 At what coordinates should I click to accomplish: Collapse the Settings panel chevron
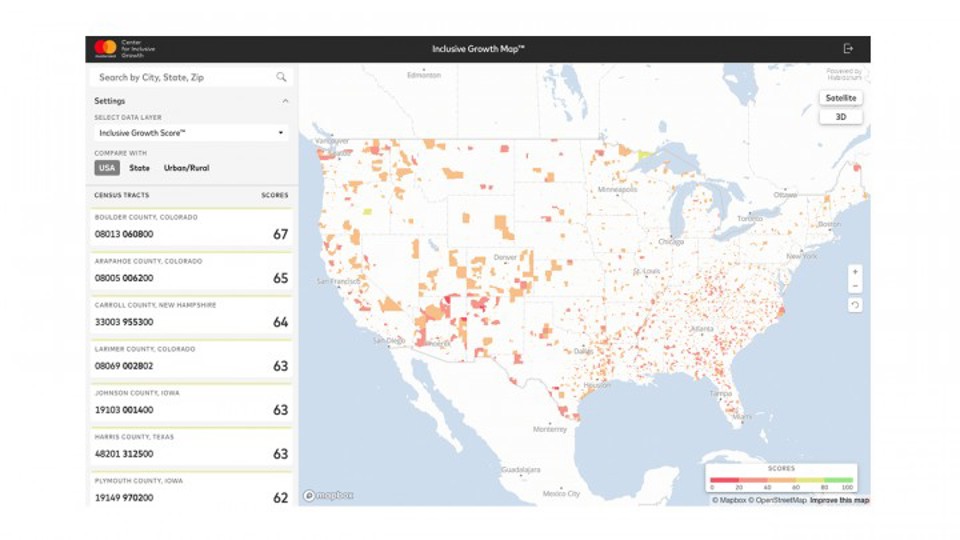tap(285, 101)
